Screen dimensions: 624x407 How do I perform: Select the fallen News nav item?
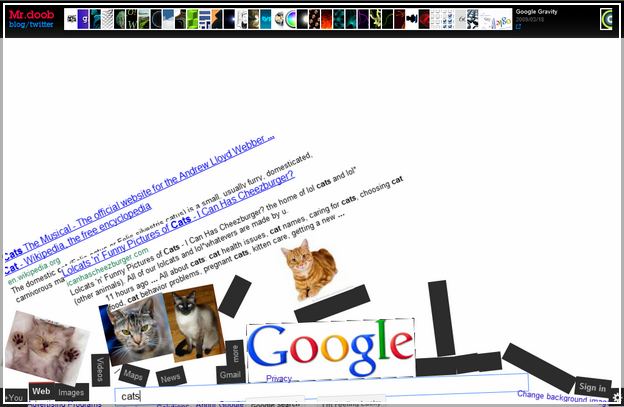click(x=171, y=377)
